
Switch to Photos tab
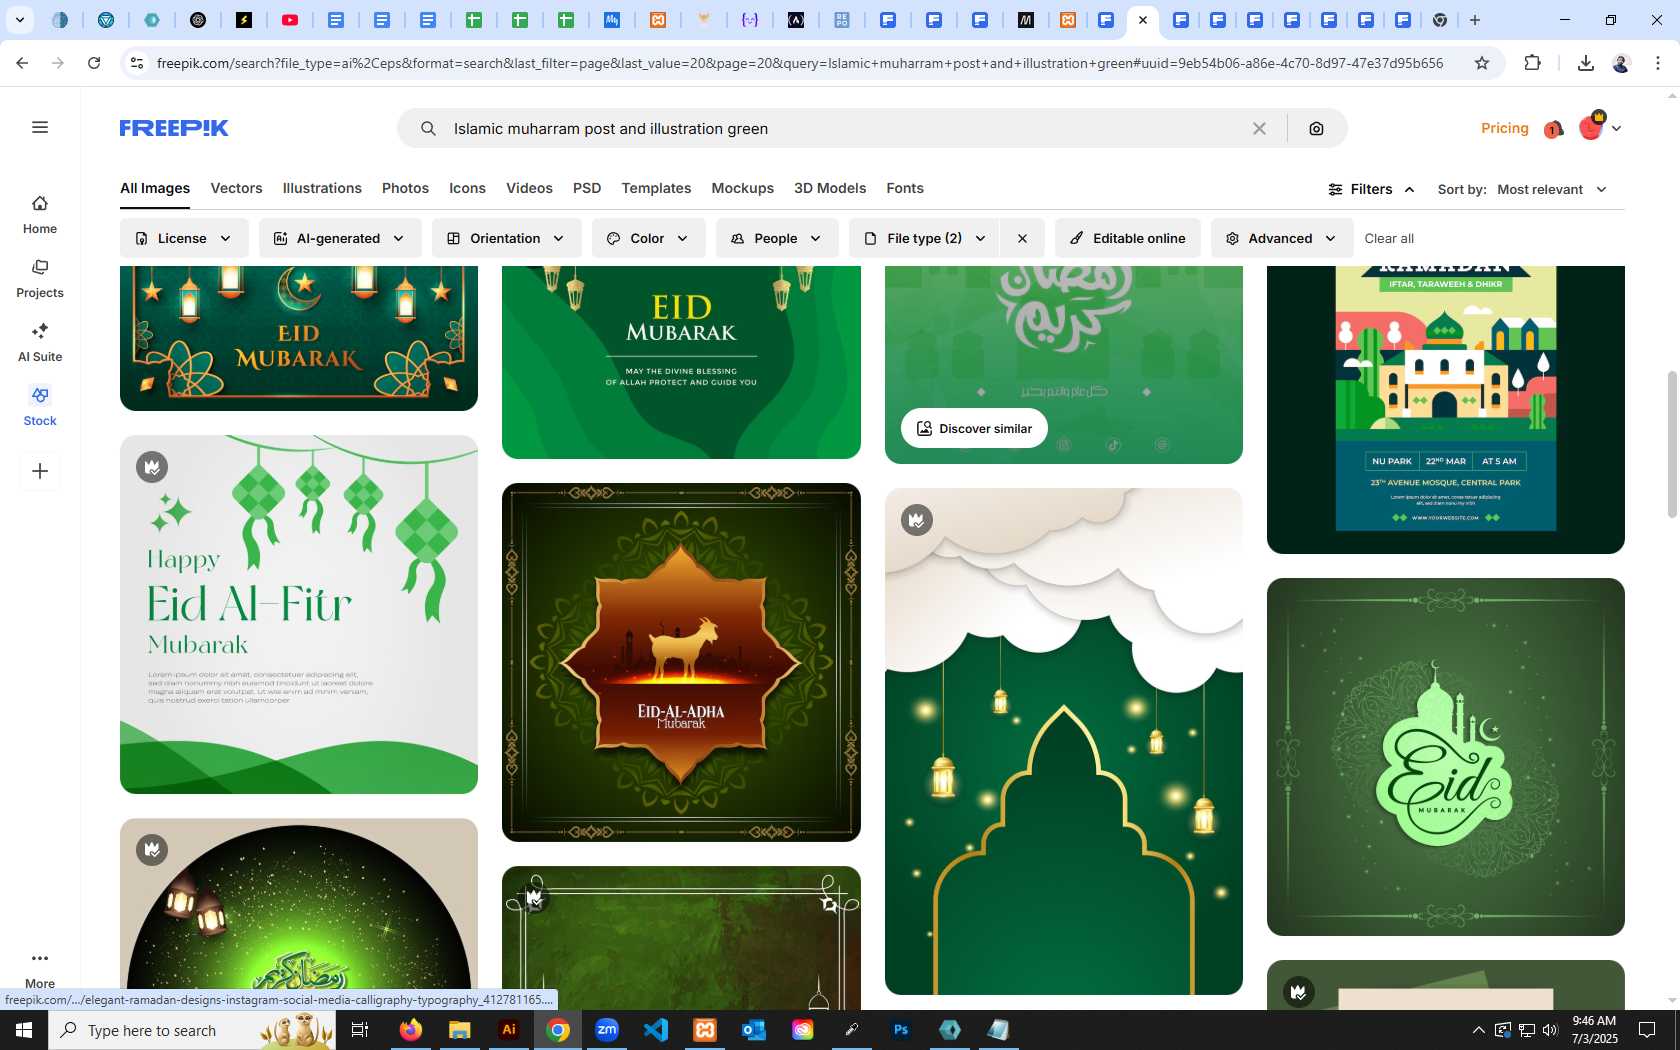pos(405,188)
